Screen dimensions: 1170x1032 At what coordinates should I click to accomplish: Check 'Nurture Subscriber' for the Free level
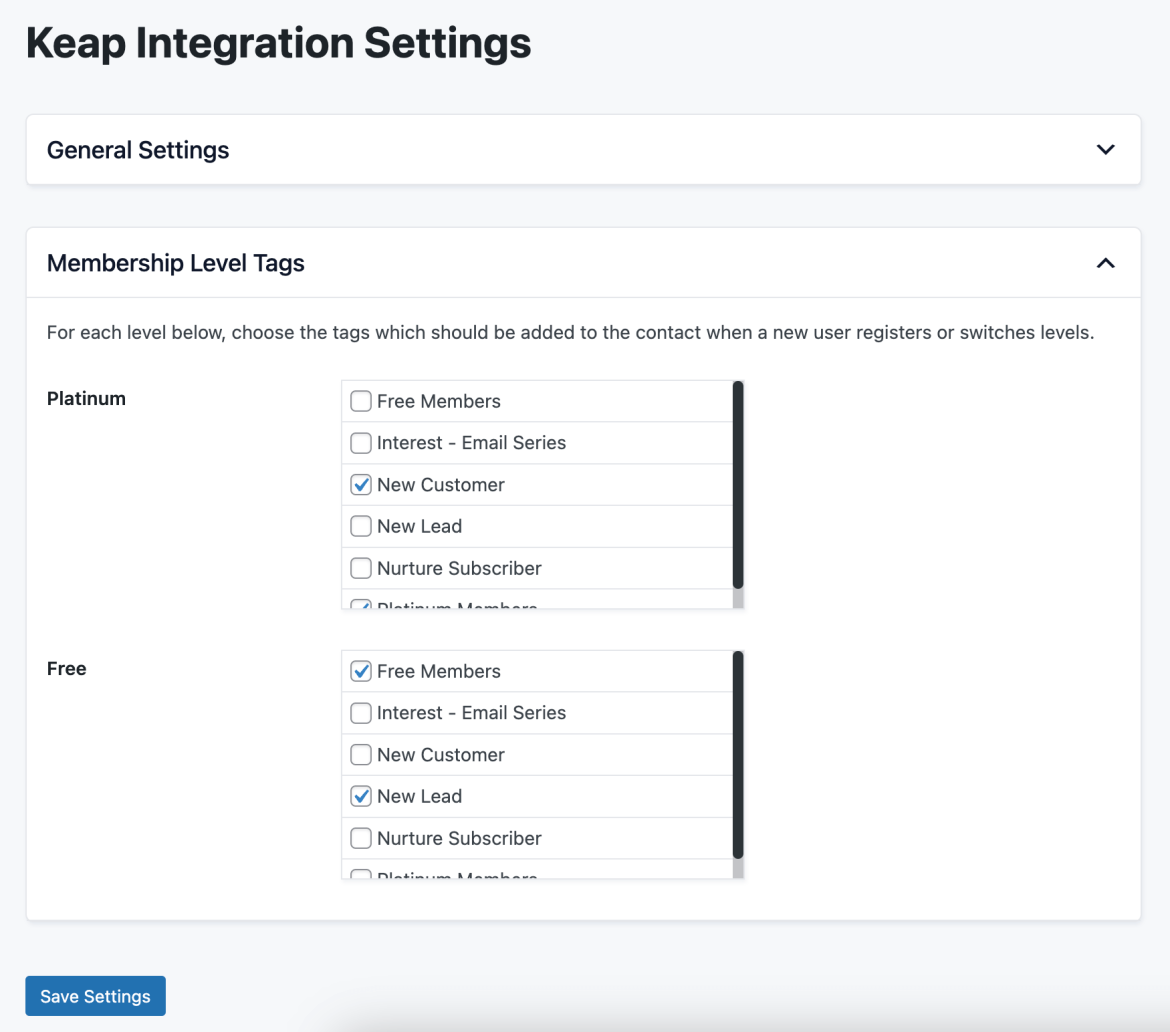361,838
